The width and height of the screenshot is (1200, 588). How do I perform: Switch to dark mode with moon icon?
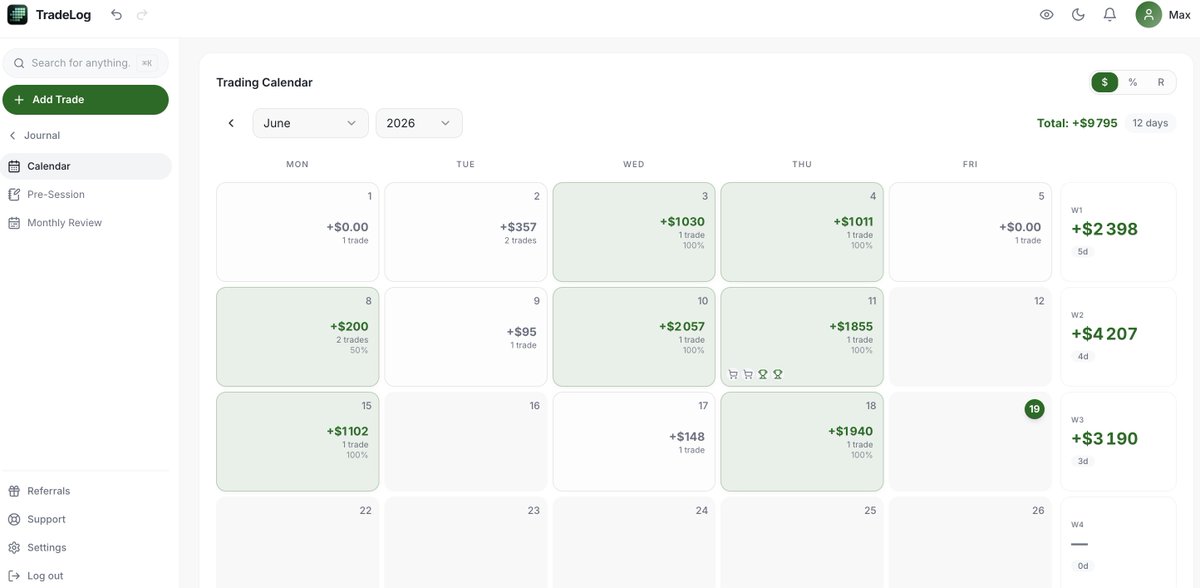pos(1078,15)
